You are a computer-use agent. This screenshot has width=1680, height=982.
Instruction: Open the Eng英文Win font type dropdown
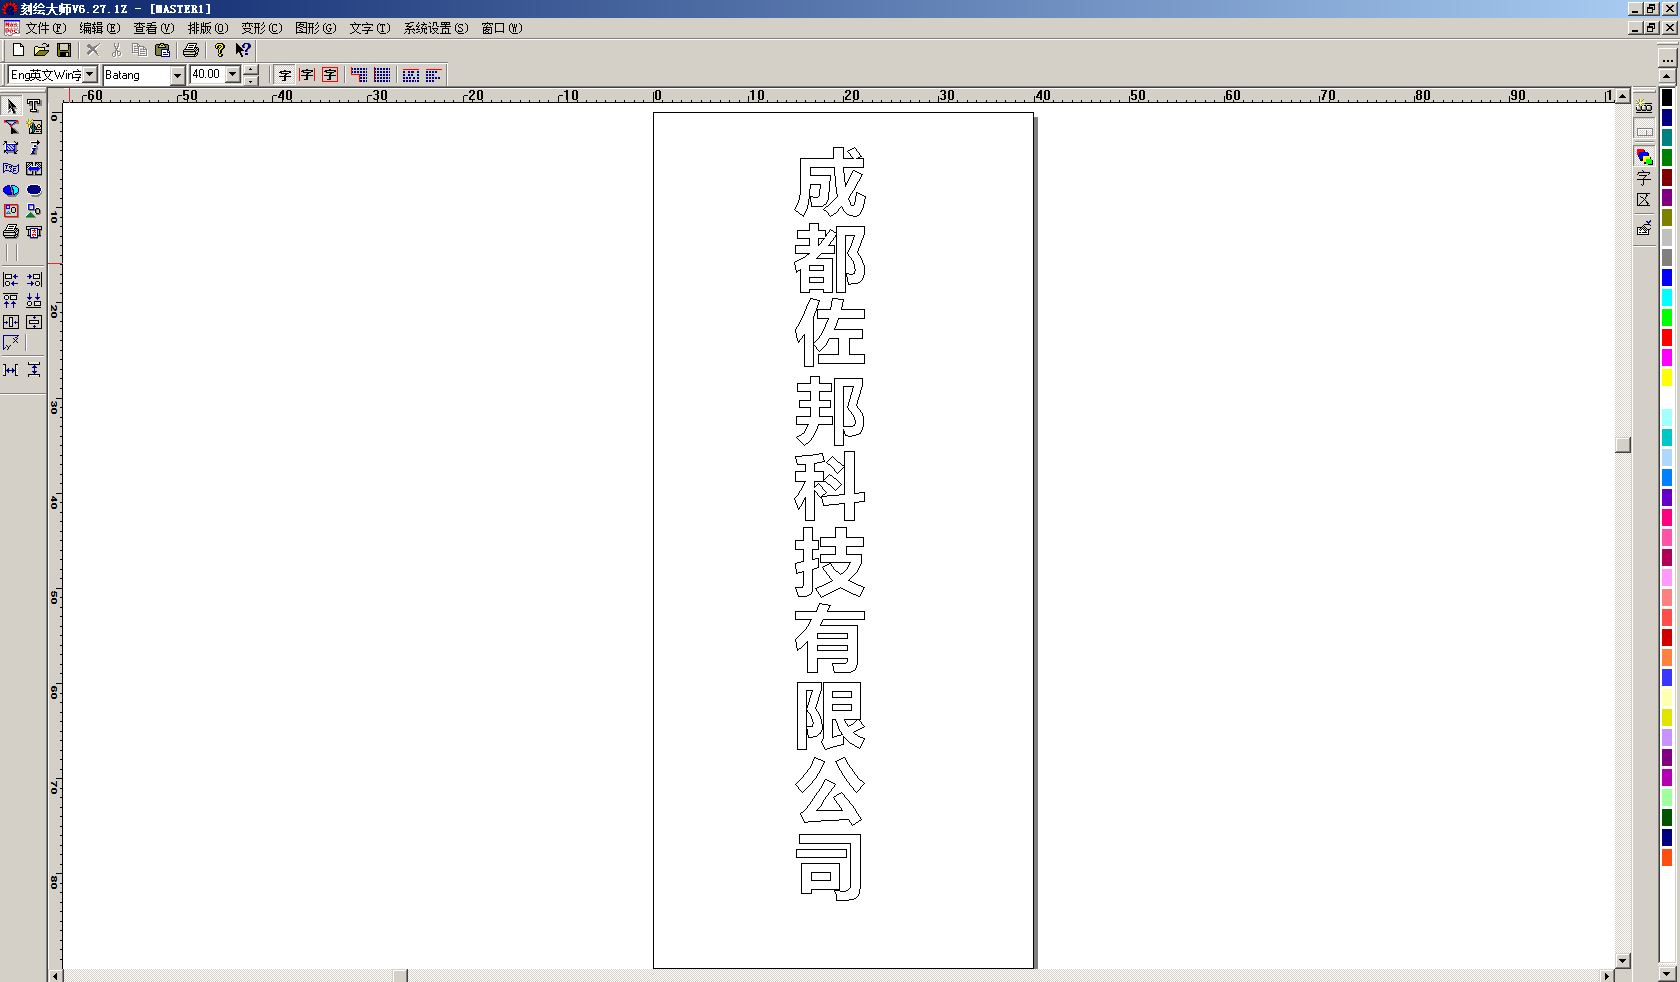[90, 75]
